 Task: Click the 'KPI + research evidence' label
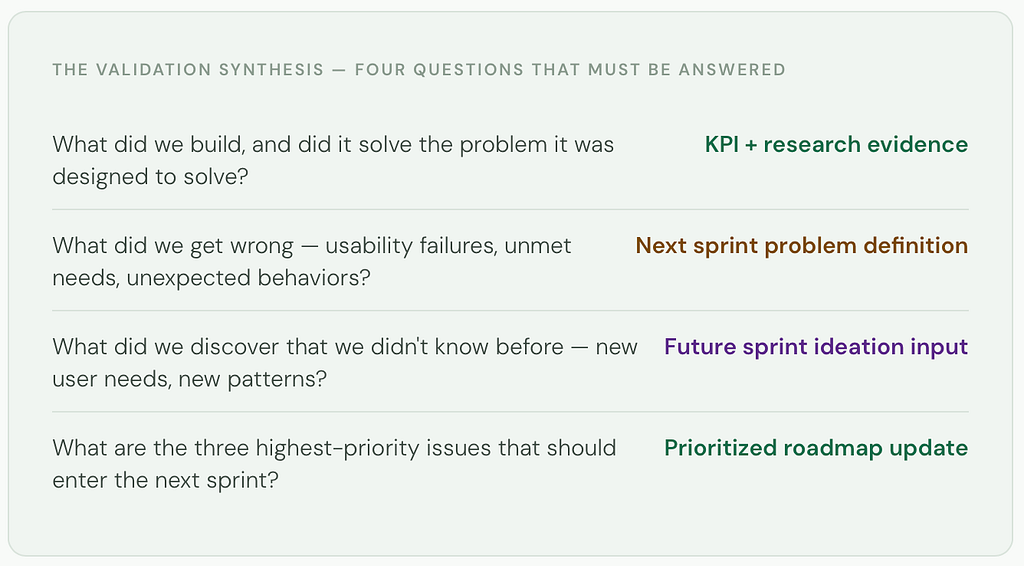click(836, 144)
